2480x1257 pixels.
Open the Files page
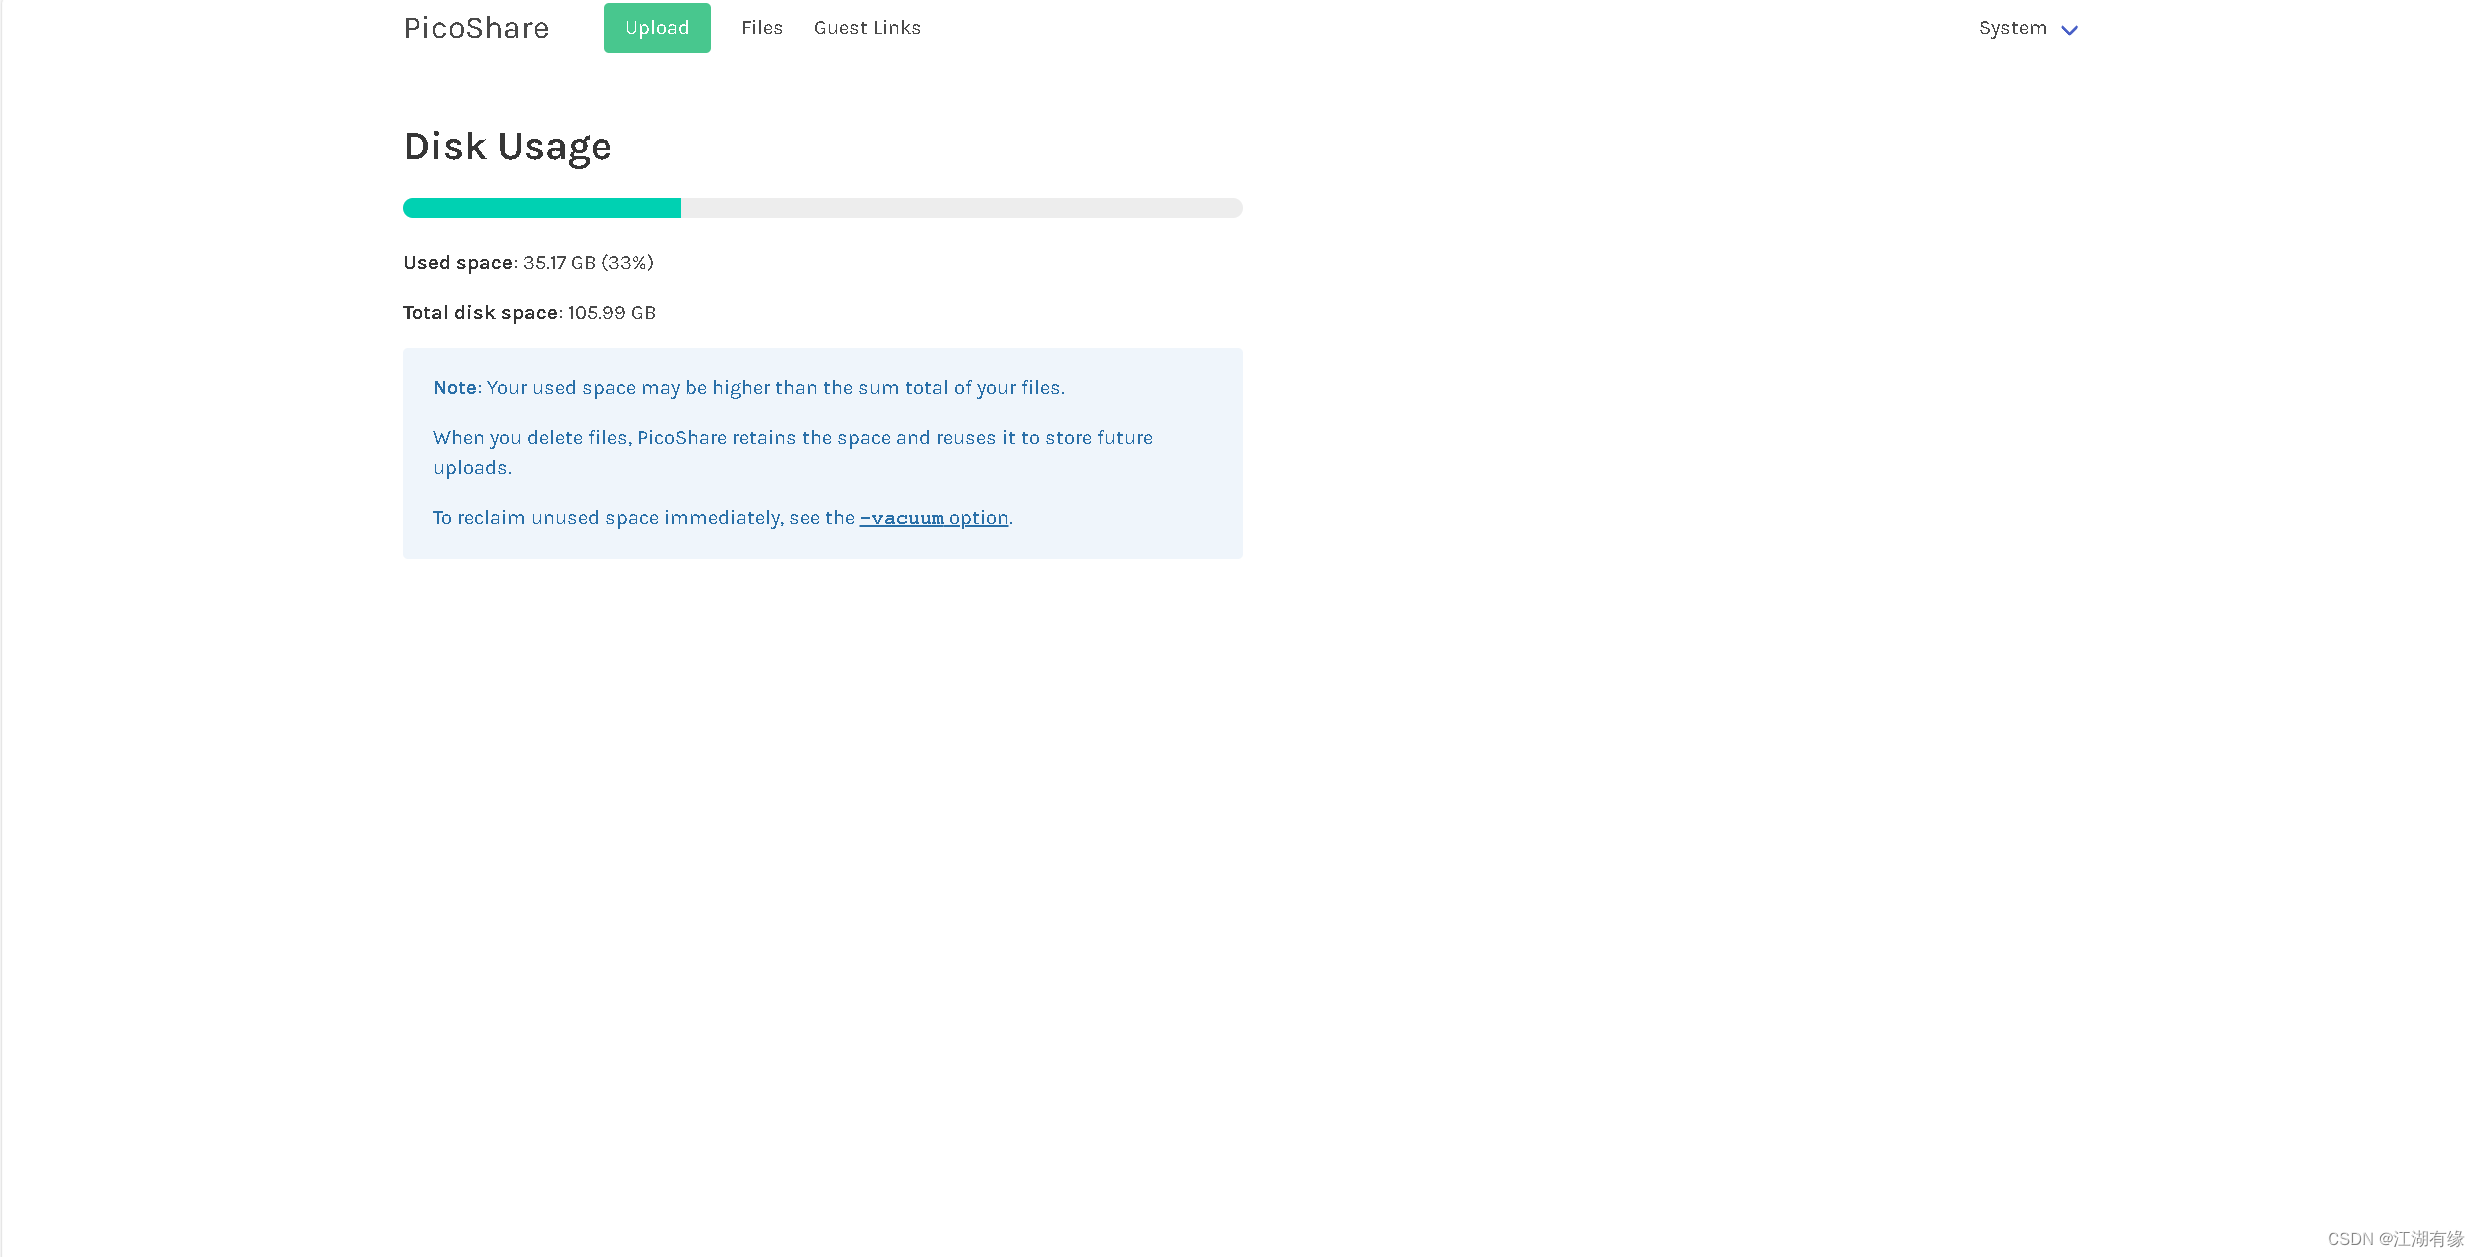761,28
